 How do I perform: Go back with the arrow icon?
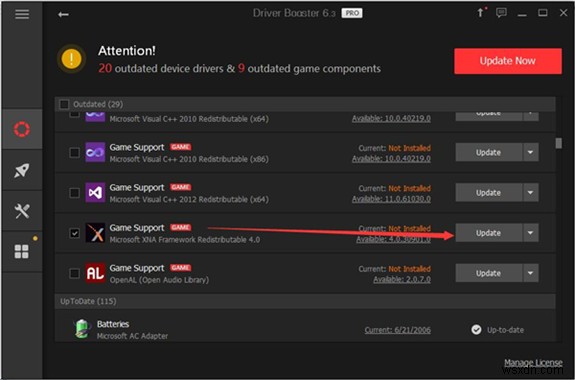pos(63,14)
